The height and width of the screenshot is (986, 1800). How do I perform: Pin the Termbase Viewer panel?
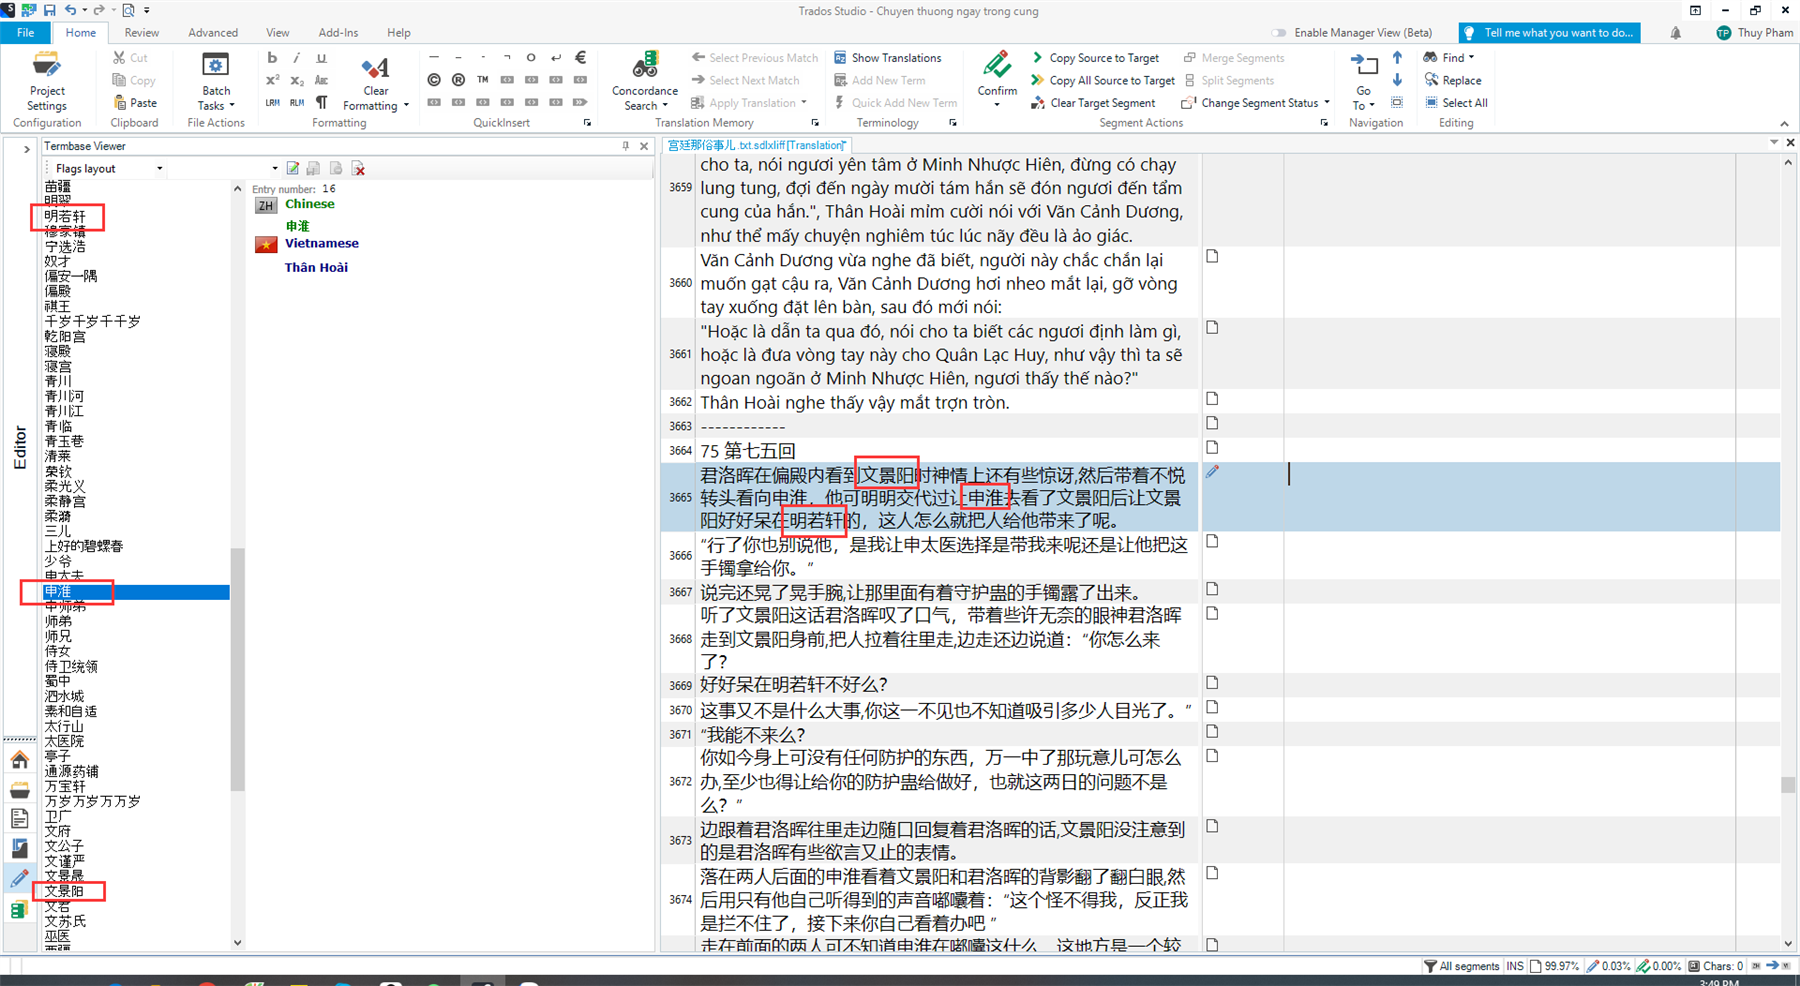point(626,146)
